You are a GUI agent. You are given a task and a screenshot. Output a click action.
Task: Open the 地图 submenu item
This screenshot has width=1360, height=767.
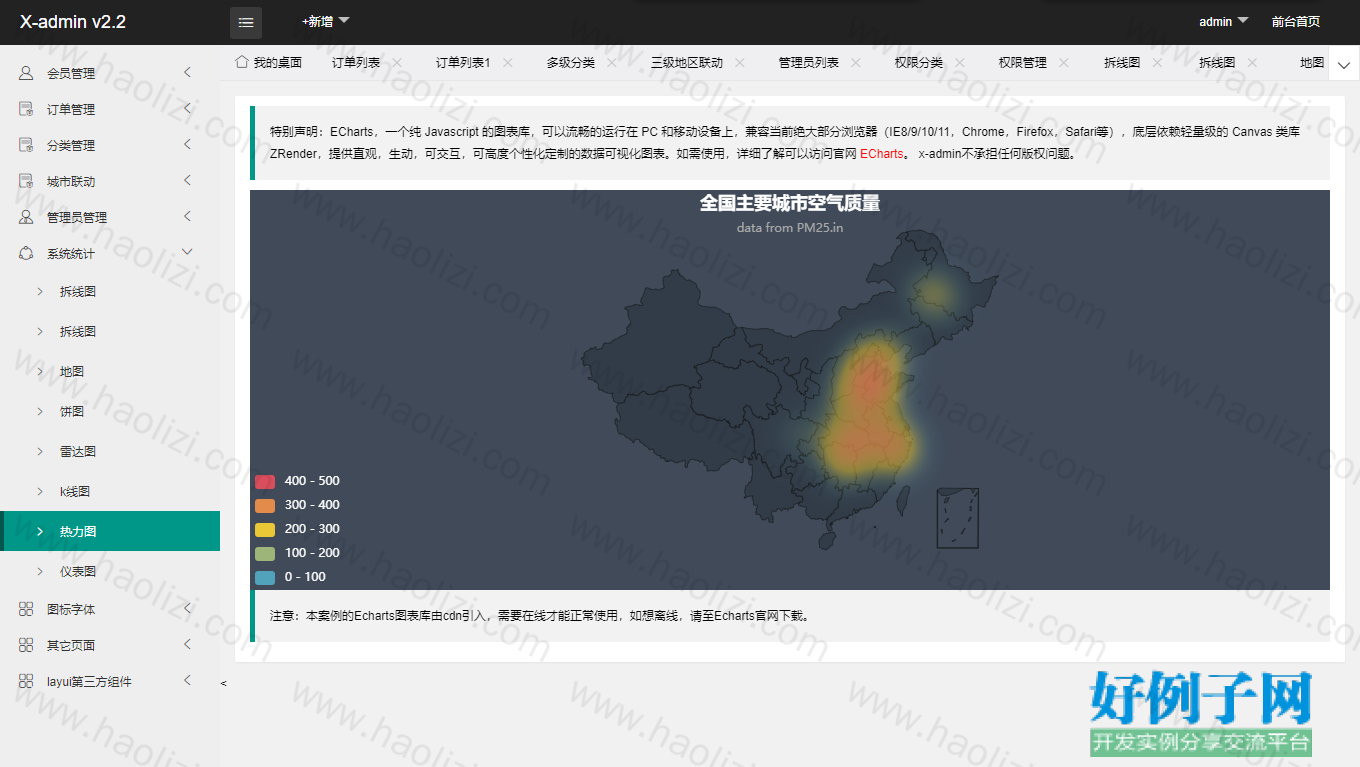(110, 371)
